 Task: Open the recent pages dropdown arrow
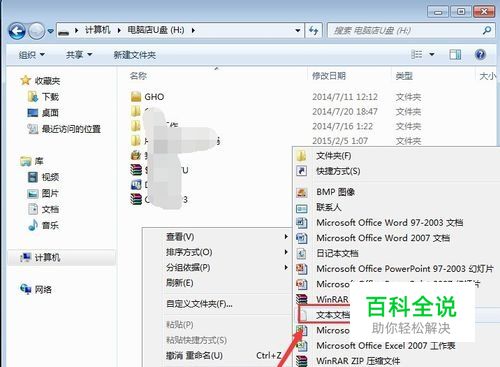tap(50, 31)
